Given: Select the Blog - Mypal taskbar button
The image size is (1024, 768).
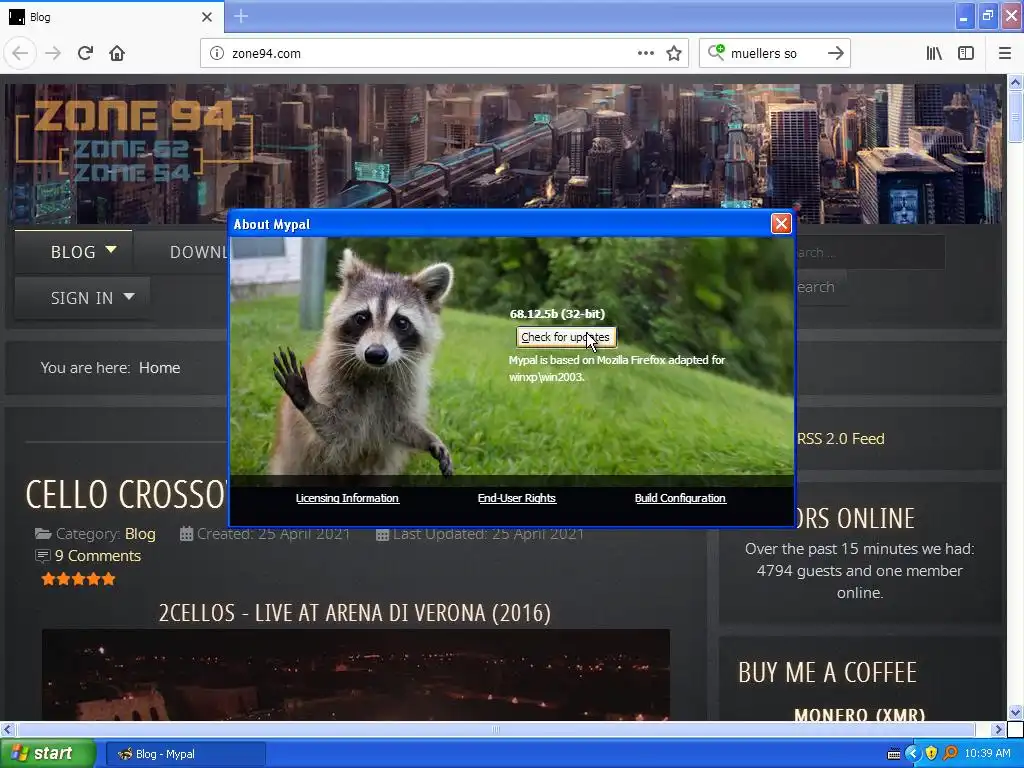Looking at the screenshot, I should coord(185,754).
